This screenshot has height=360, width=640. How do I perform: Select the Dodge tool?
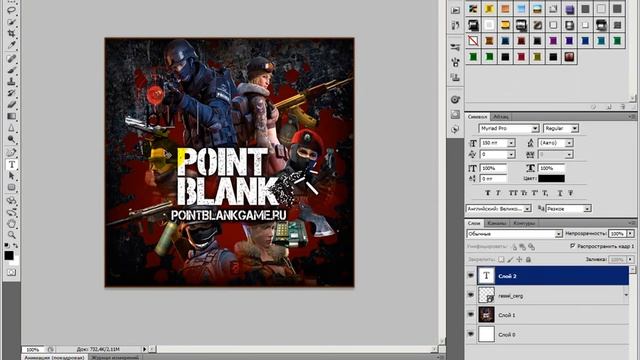point(11,140)
